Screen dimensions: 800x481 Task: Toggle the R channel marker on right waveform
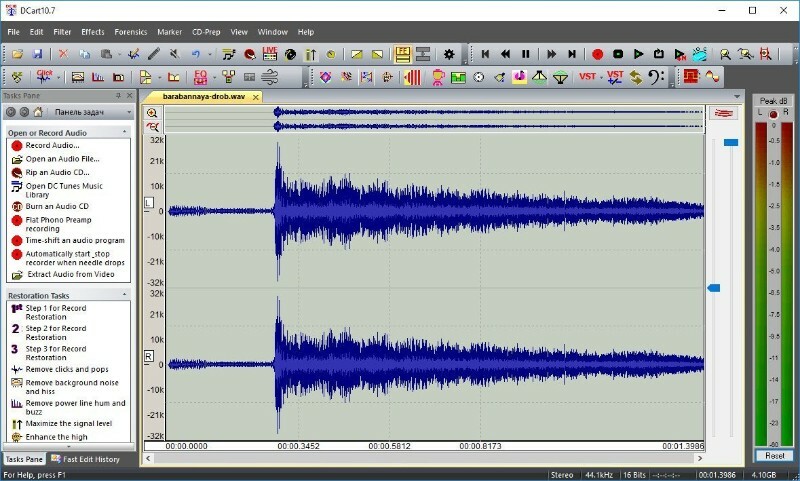click(149, 356)
